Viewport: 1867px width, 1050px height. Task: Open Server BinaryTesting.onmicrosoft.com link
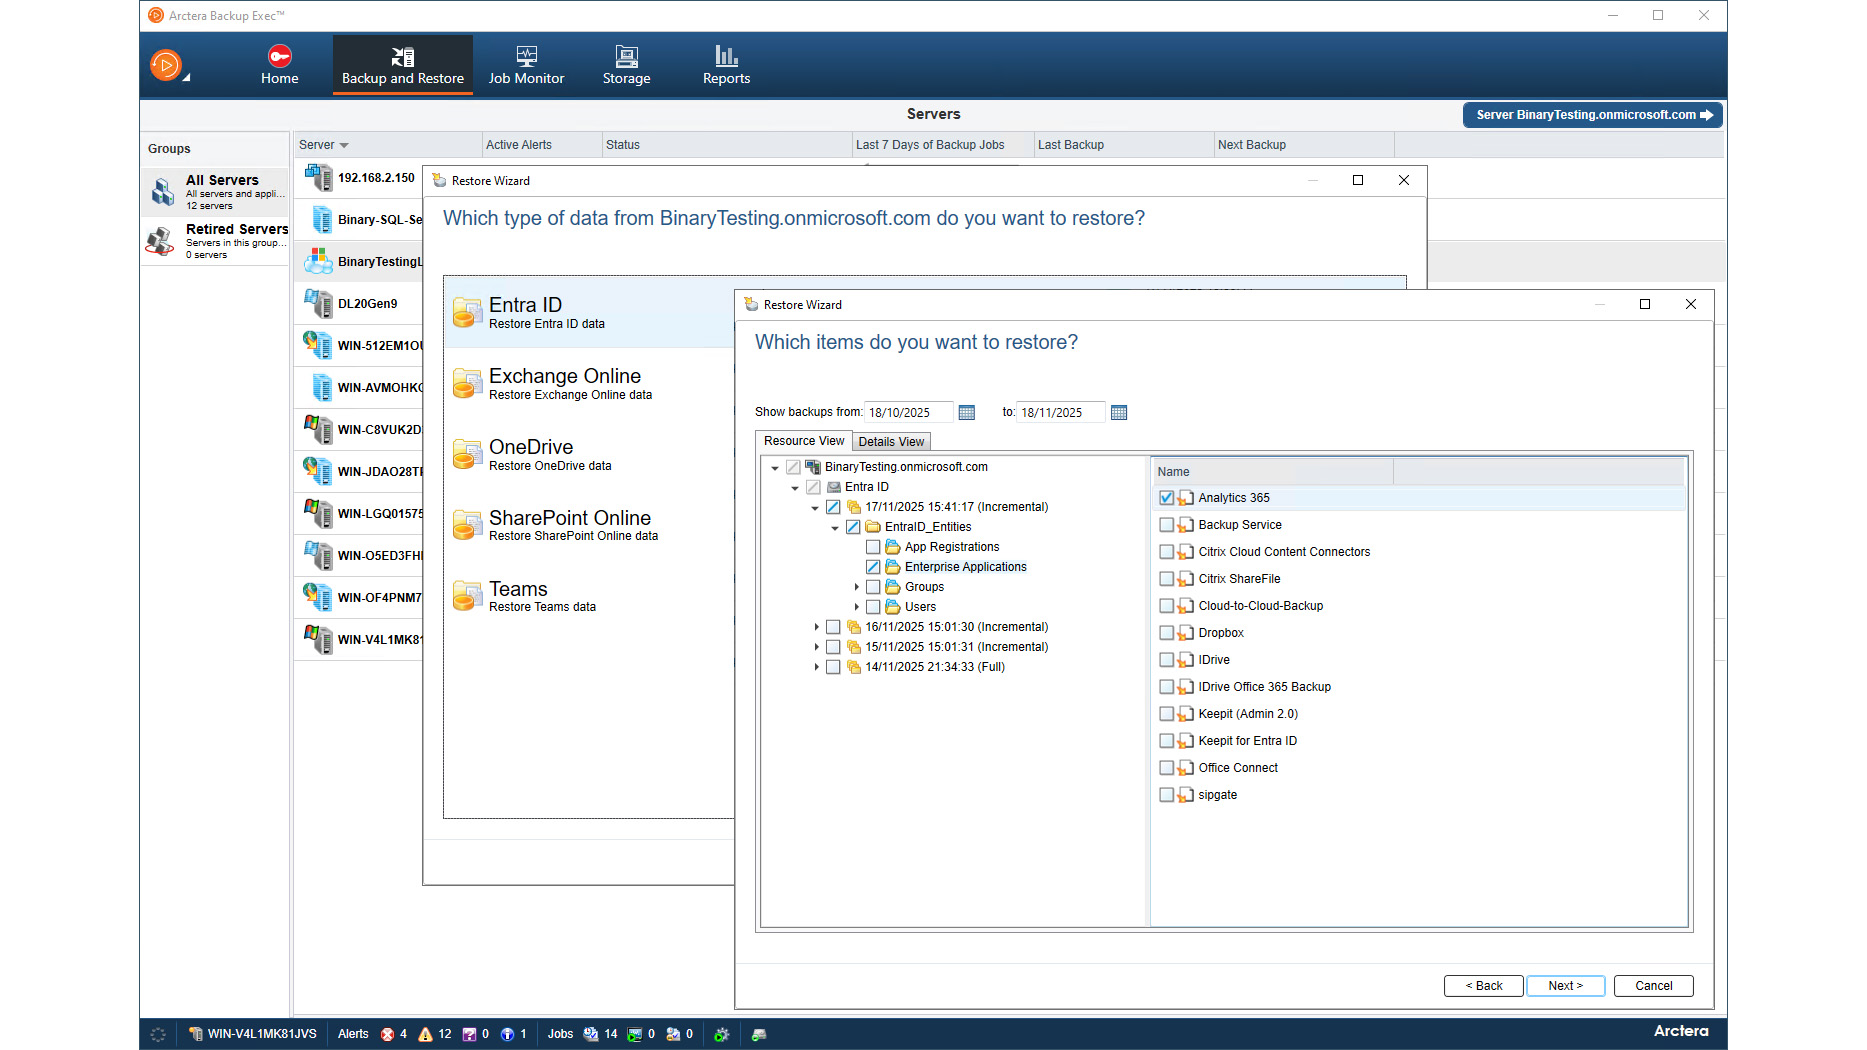click(x=1592, y=114)
